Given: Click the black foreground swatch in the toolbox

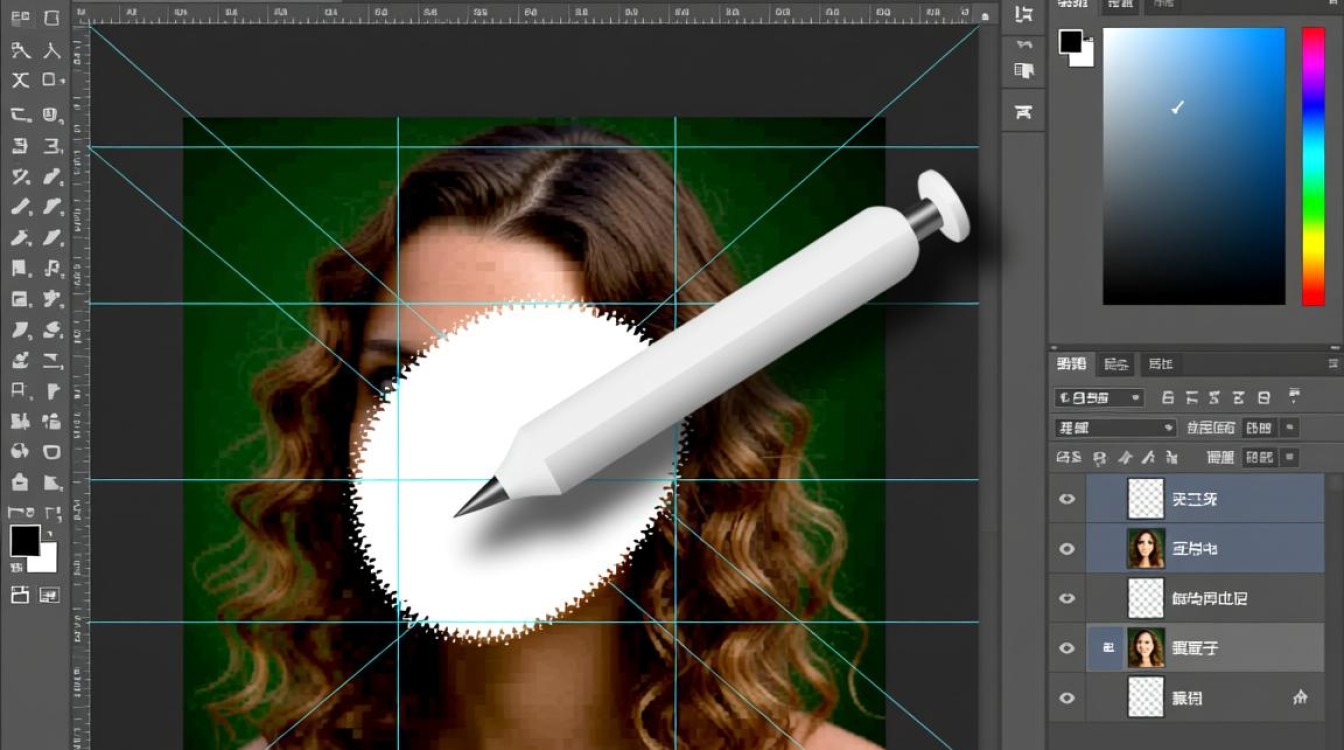Looking at the screenshot, I should (x=25, y=540).
